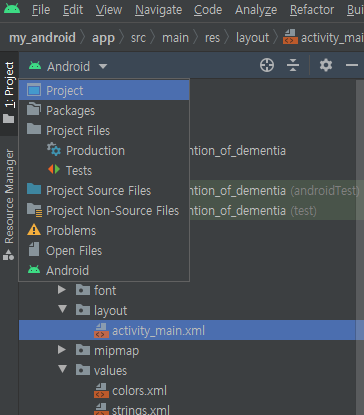Click the res breadcrumb in navigation bar
Image resolution: width=364 pixels, height=415 pixels.
(x=212, y=38)
